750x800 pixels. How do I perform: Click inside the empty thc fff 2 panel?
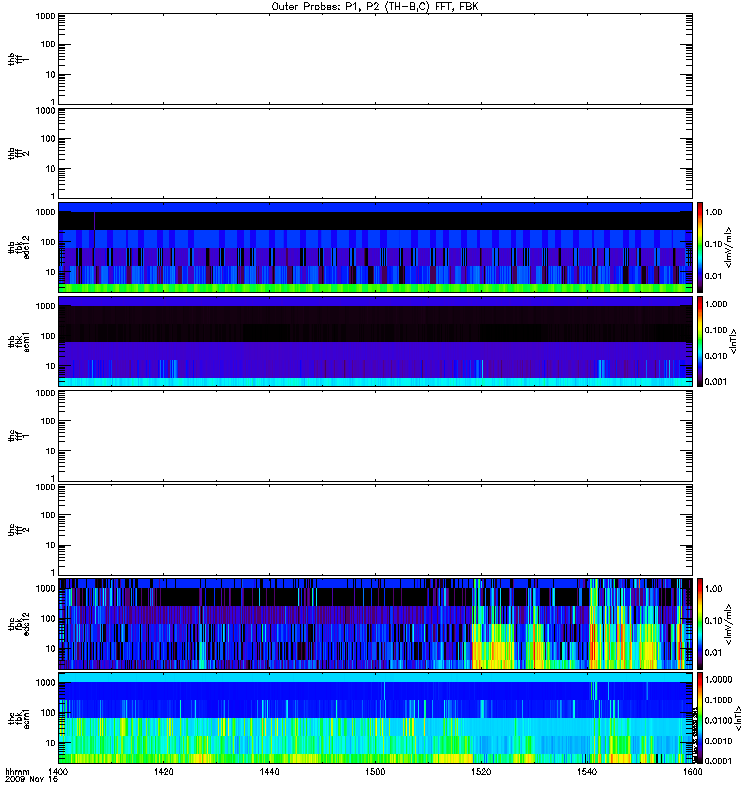coord(375,530)
